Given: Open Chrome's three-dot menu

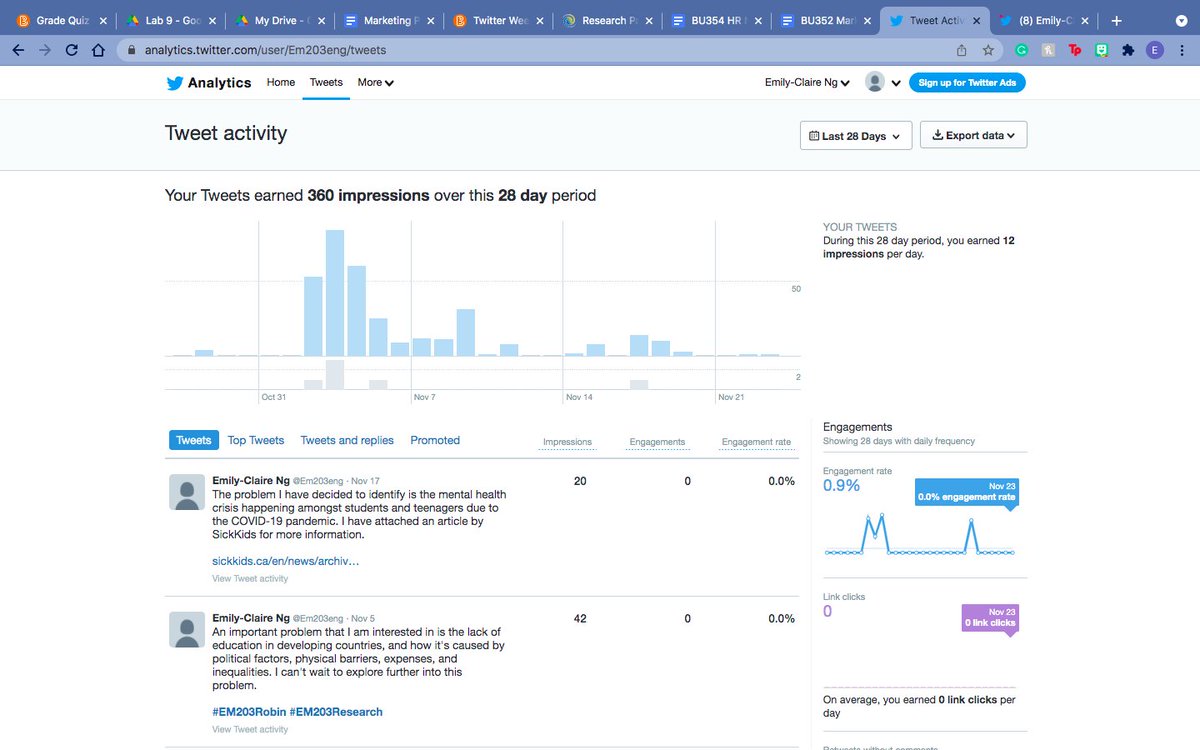Looking at the screenshot, I should [1182, 50].
